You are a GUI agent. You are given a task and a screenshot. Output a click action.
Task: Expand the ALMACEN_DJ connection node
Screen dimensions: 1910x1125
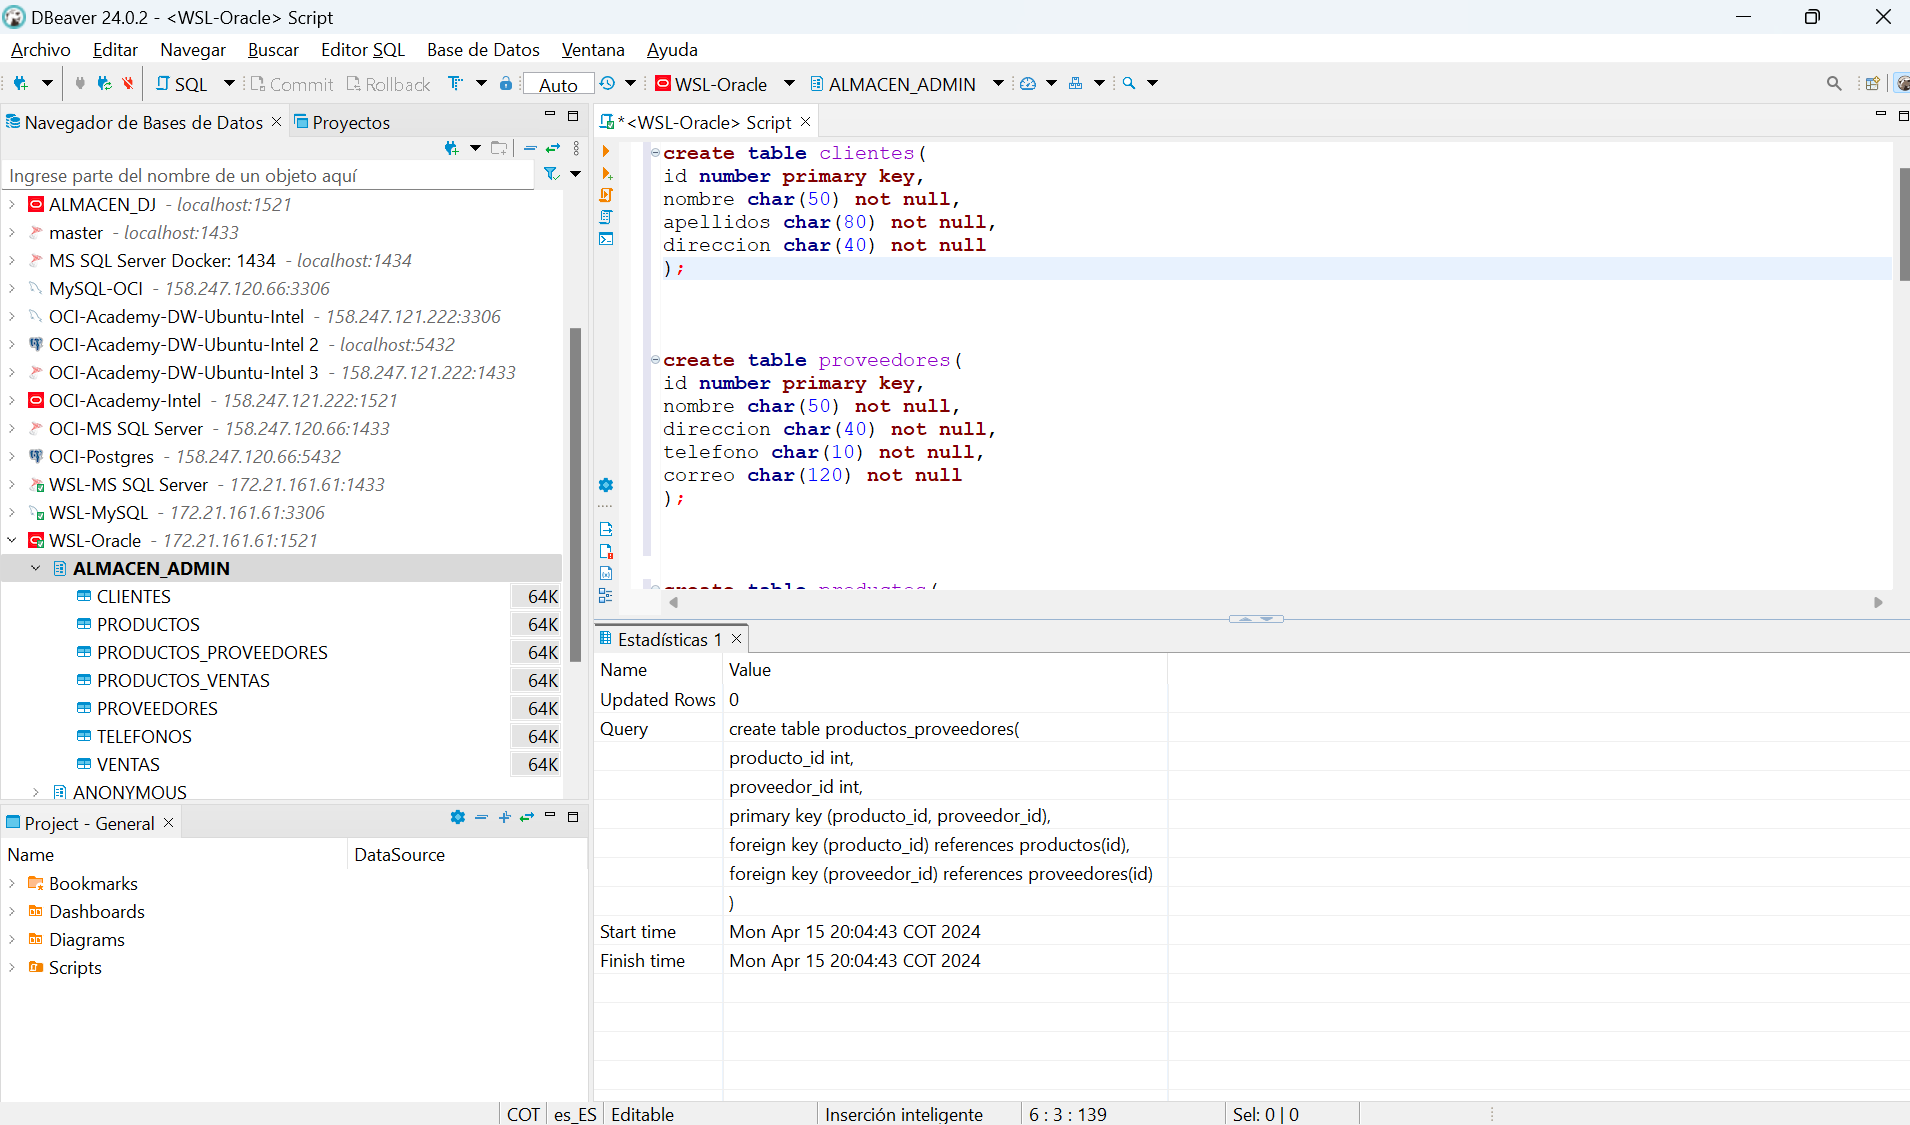(12, 204)
